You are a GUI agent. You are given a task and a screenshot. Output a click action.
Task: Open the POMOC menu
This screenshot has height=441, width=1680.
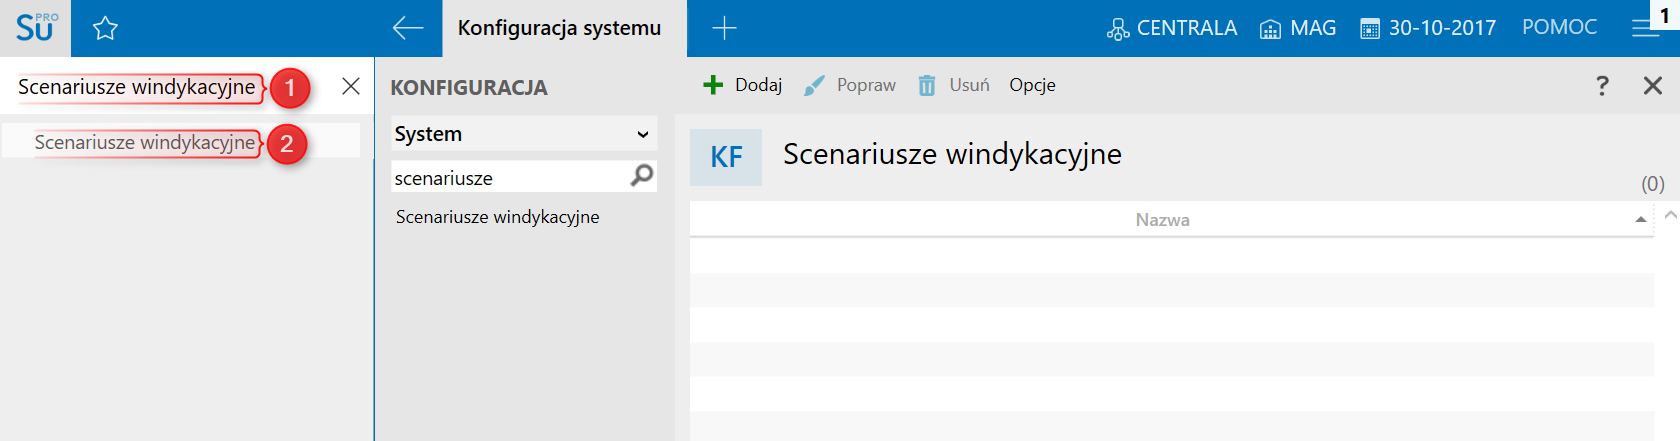point(1559,28)
